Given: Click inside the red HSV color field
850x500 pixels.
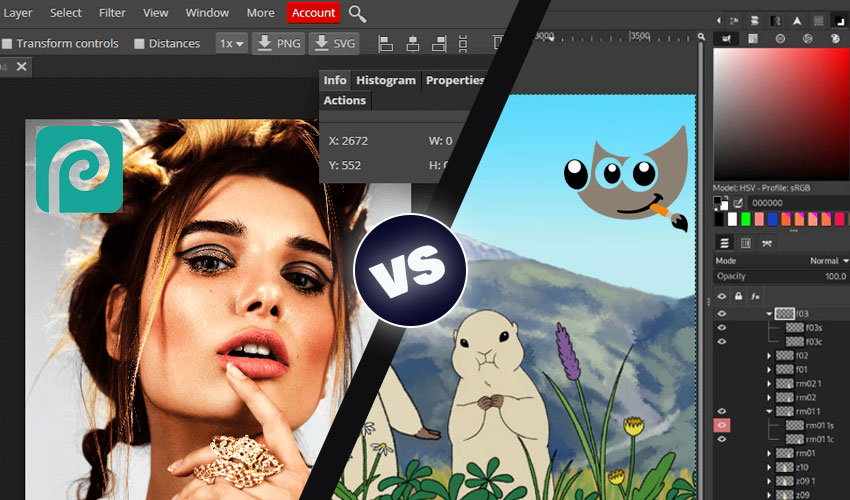Looking at the screenshot, I should pos(781,114).
